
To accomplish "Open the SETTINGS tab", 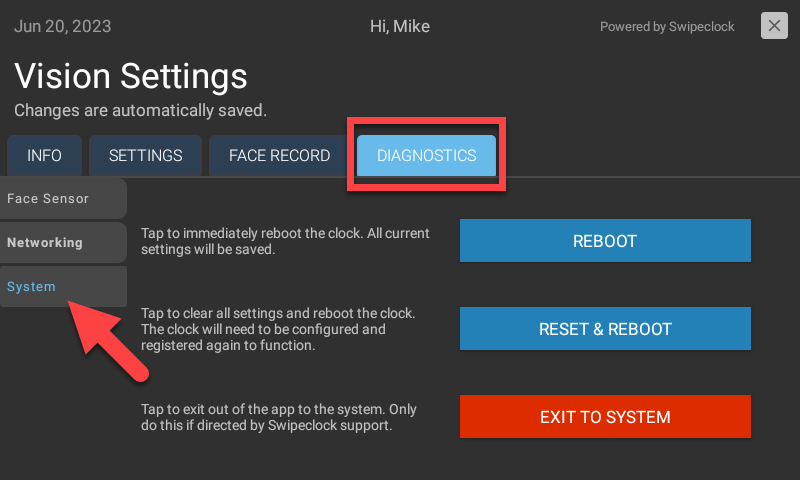I will (x=145, y=156).
